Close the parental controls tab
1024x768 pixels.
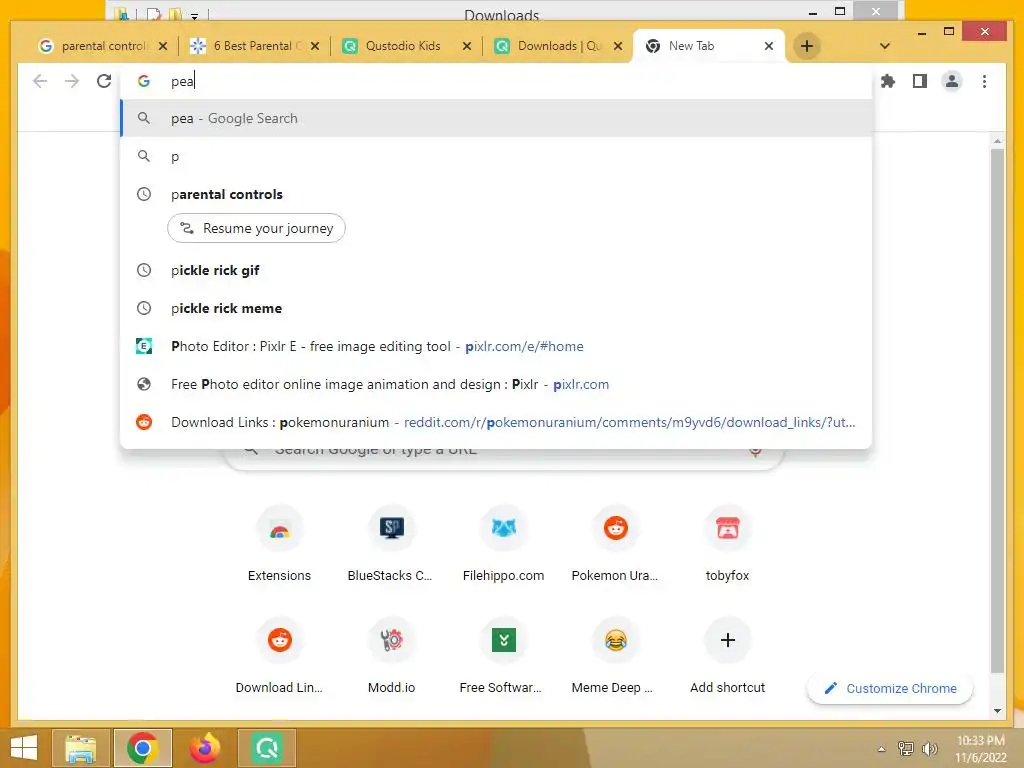163,46
